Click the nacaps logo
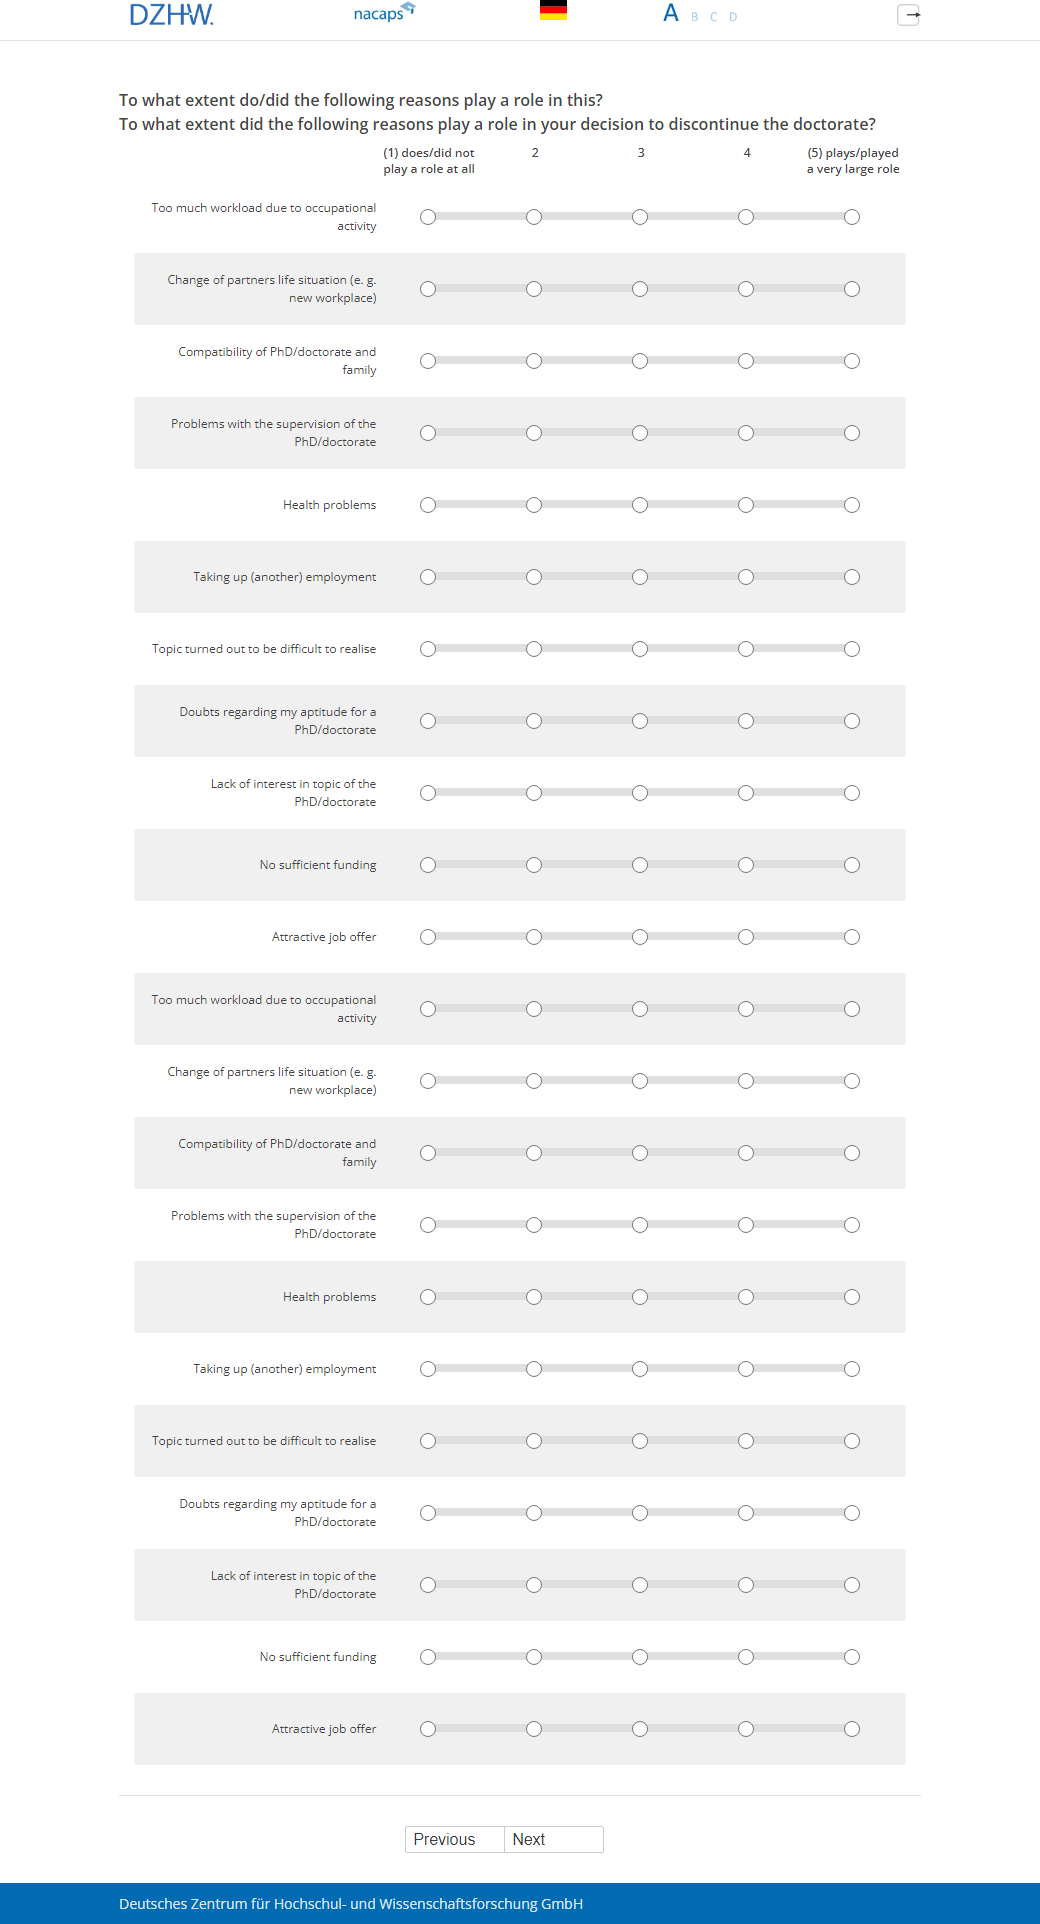 tap(383, 14)
